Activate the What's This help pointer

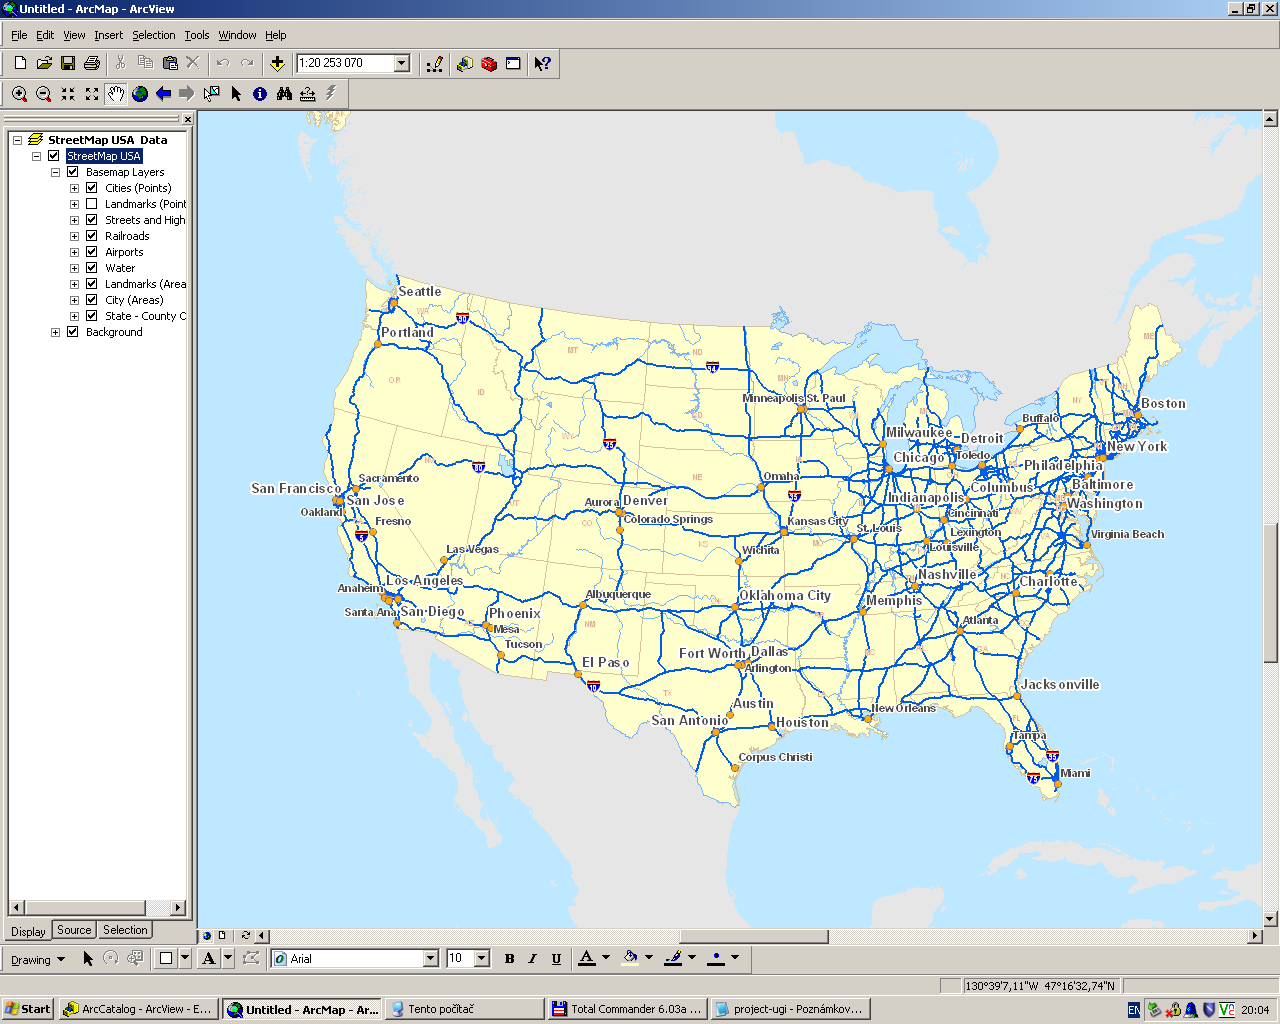point(543,63)
